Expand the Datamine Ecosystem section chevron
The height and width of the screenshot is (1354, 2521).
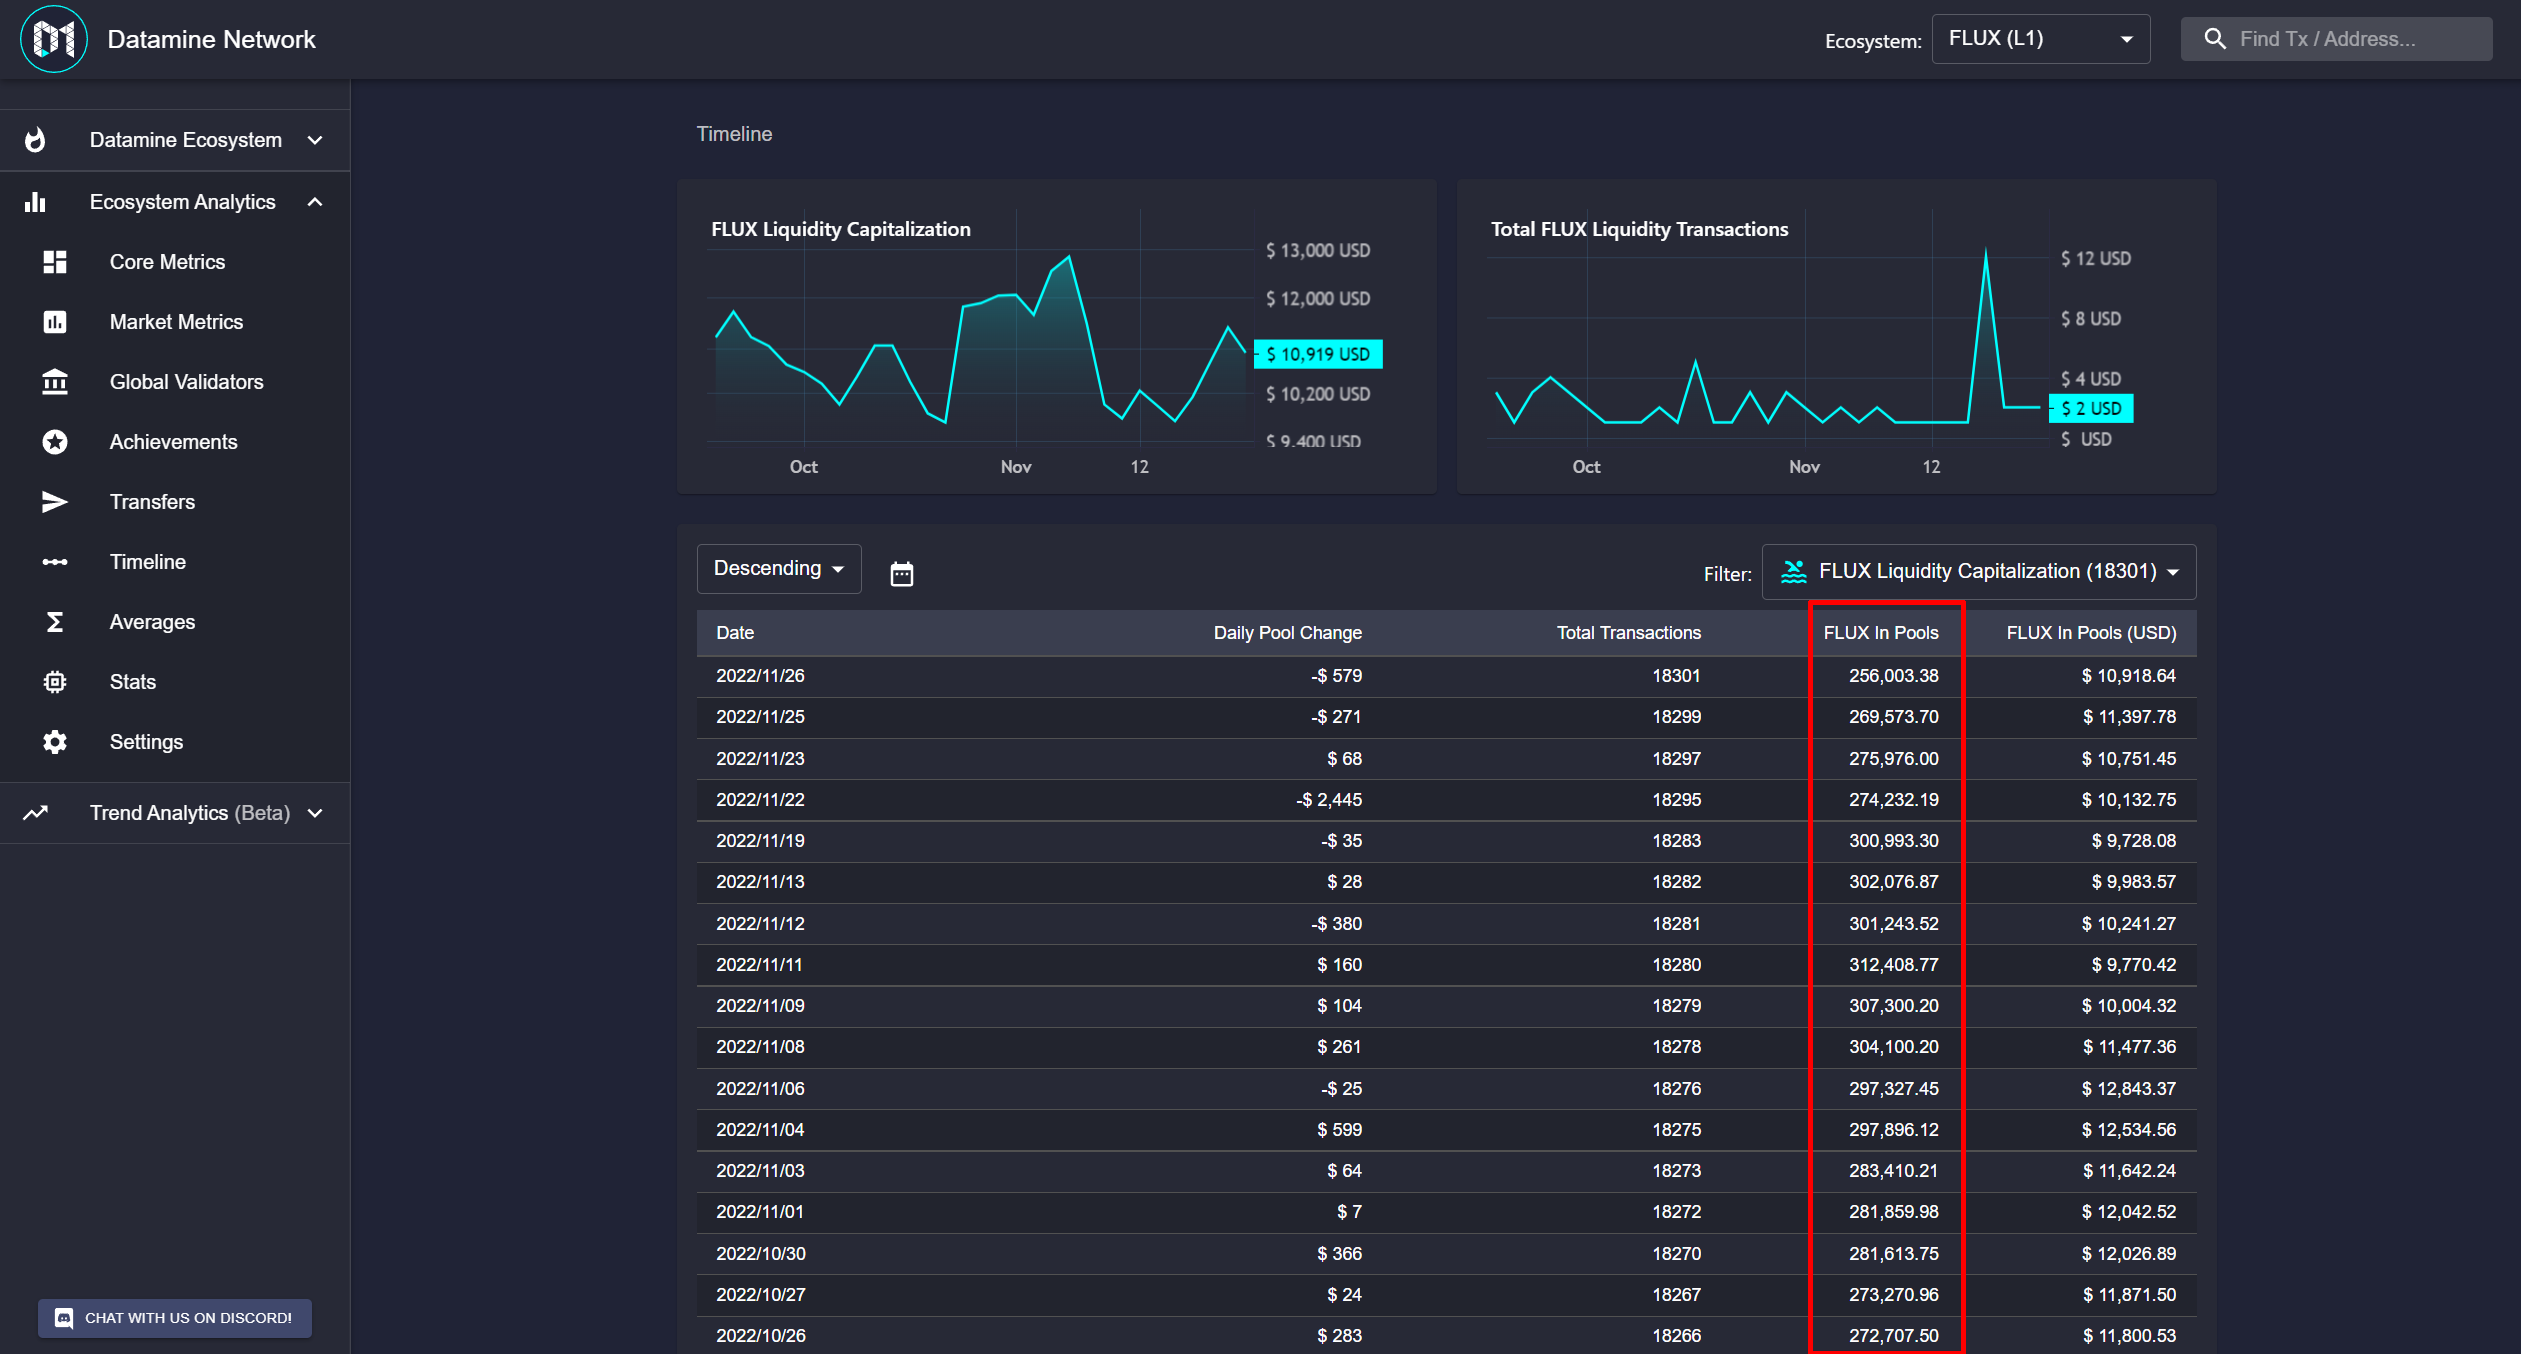[315, 140]
